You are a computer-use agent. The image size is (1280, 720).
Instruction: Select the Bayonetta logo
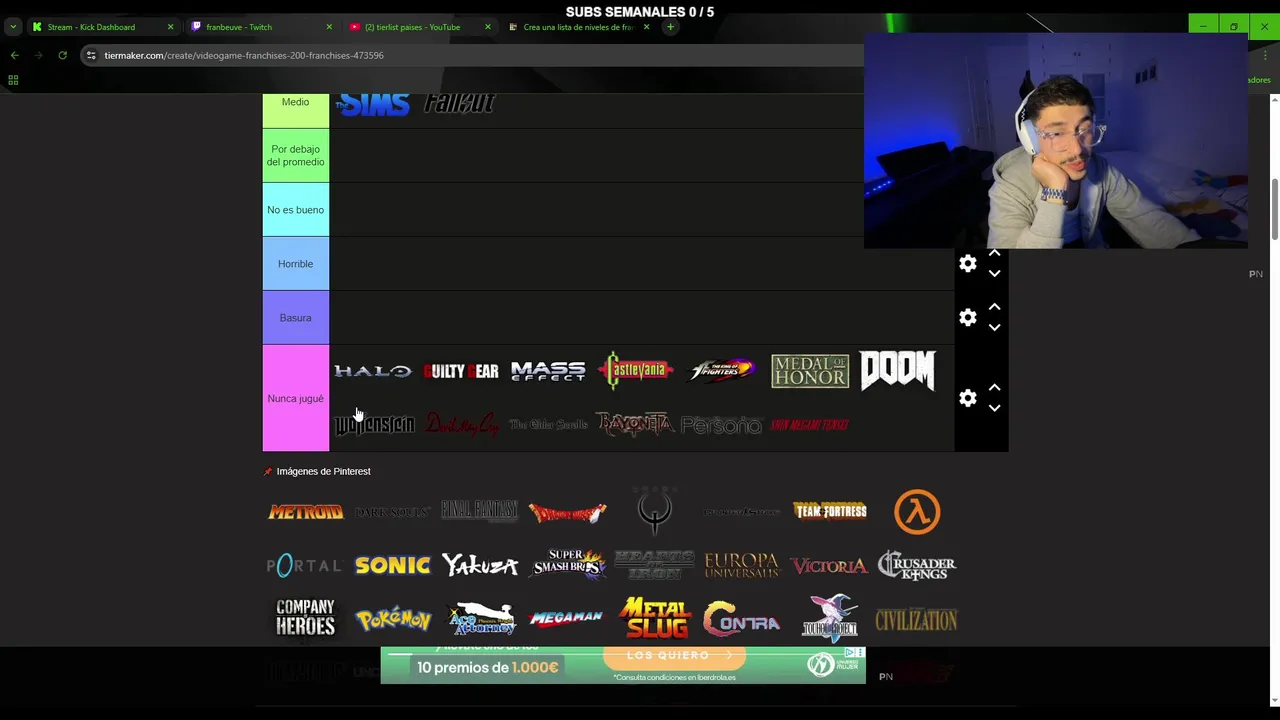tap(635, 425)
